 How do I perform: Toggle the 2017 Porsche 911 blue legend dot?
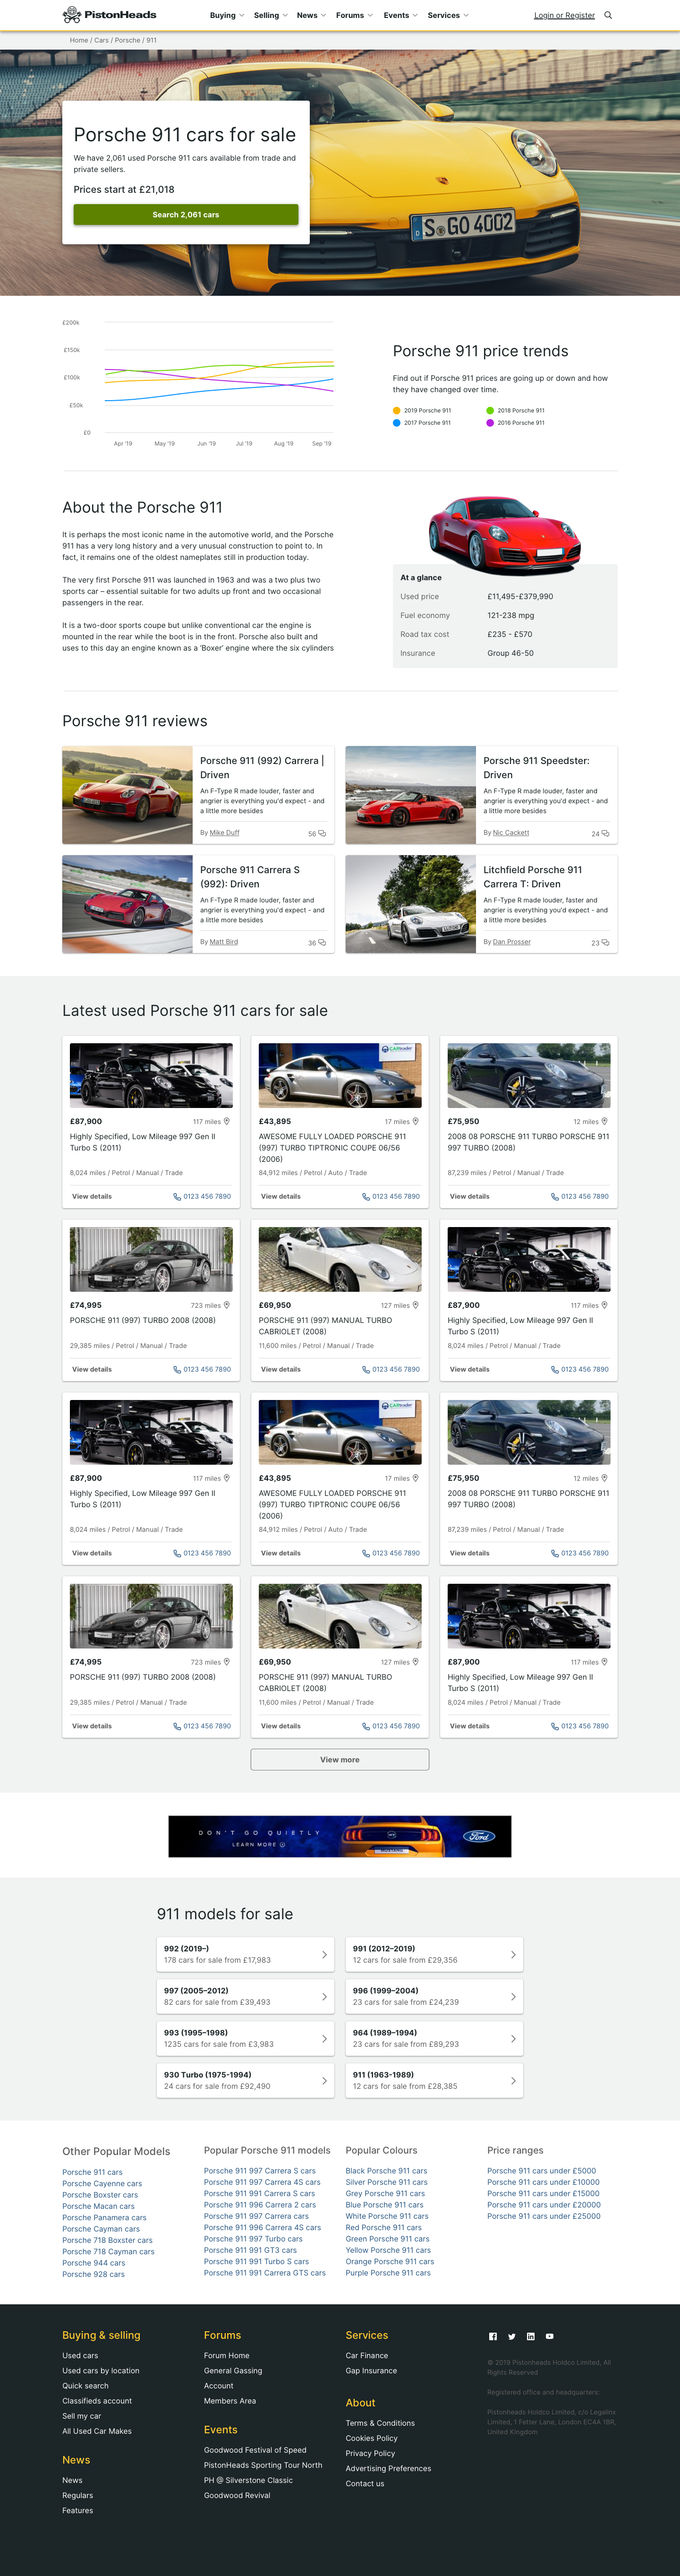pyautogui.click(x=397, y=423)
